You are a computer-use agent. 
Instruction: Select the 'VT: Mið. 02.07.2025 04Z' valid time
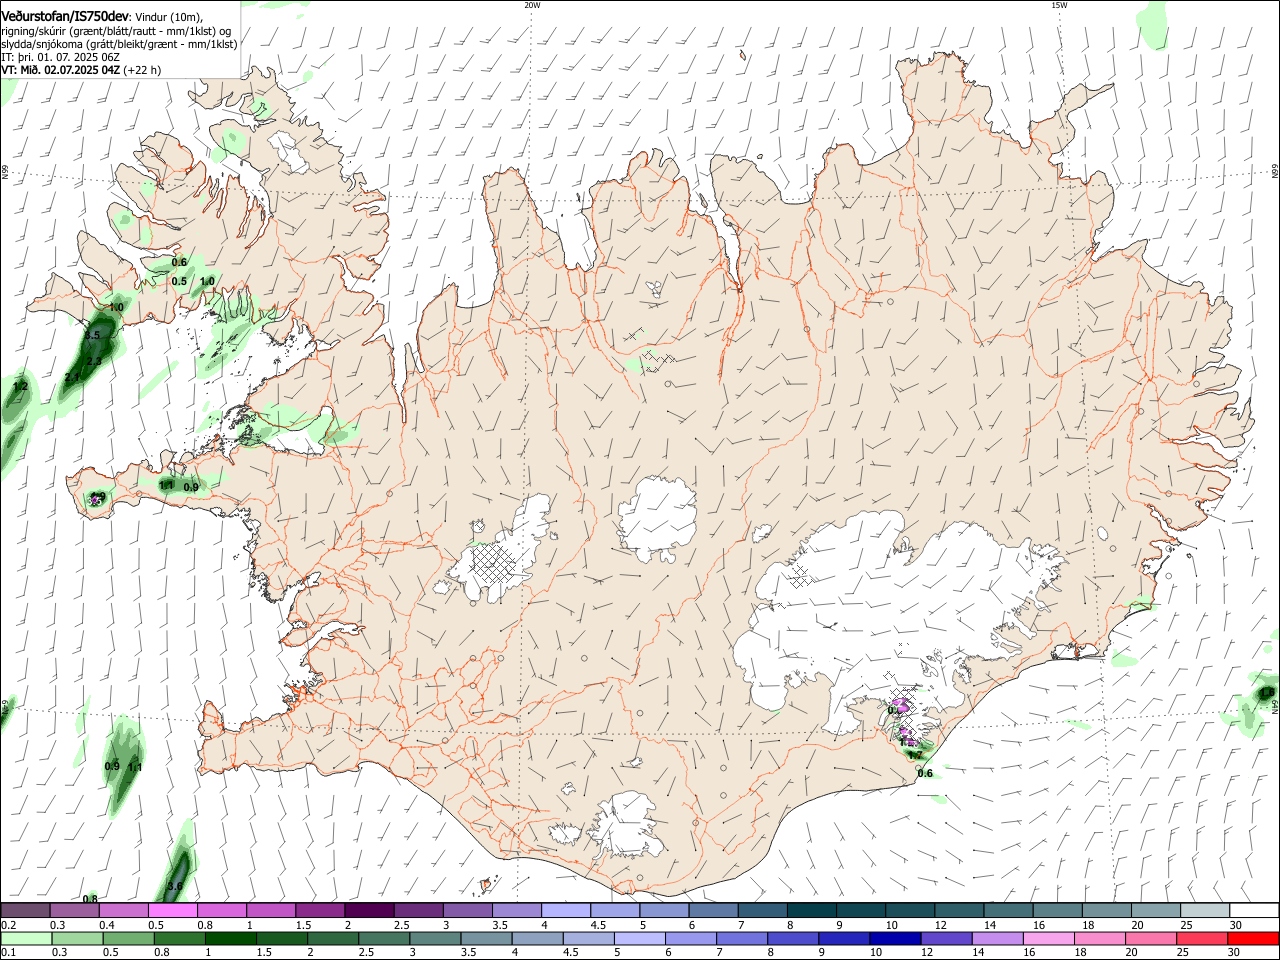pos(61,70)
